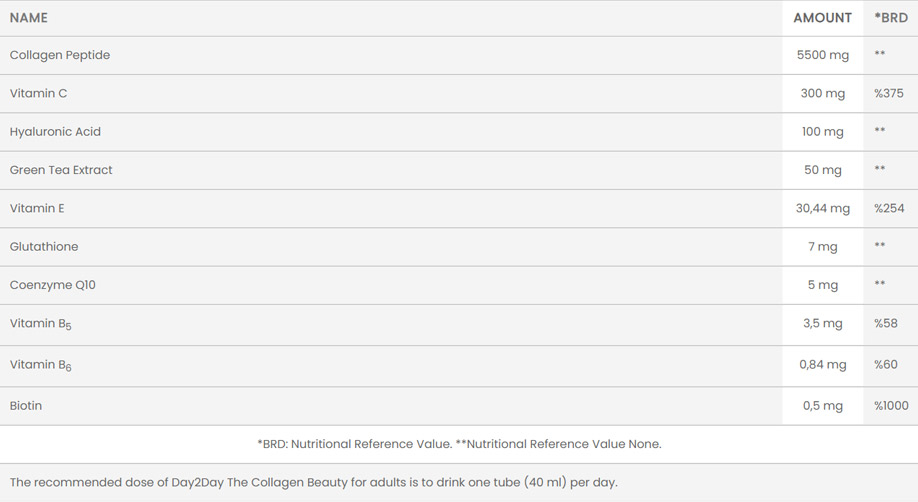918x502 pixels.
Task: Click the 30,44 mg amount value
Action: coord(822,208)
